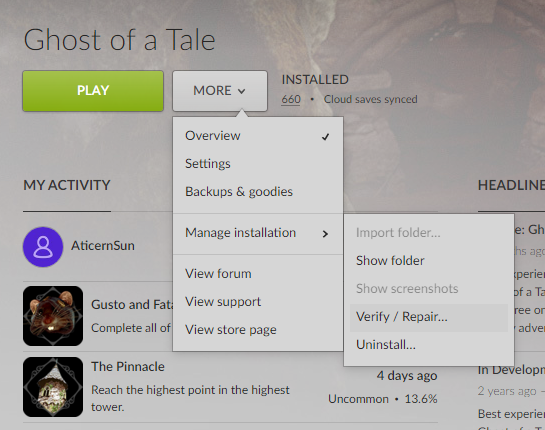This screenshot has height=430, width=545.
Task: Click the Manage installation submenu arrow
Action: coord(325,234)
